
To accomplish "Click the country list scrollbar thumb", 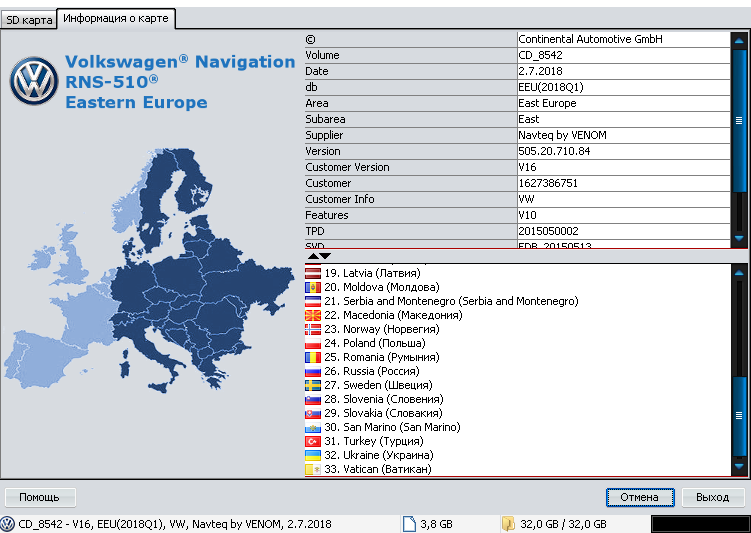I will click(739, 415).
